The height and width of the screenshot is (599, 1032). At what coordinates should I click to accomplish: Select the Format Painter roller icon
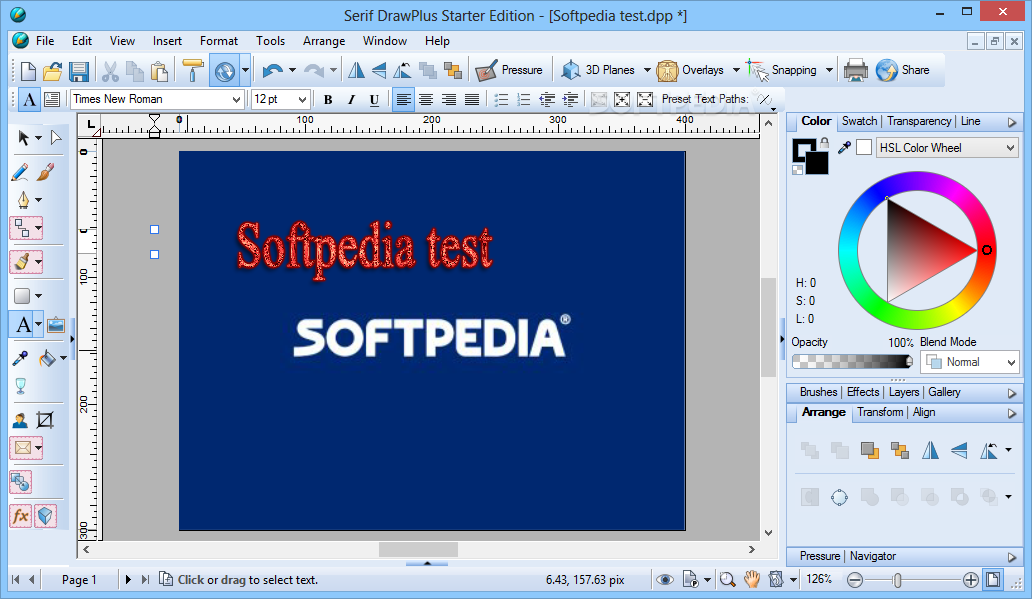[x=193, y=70]
